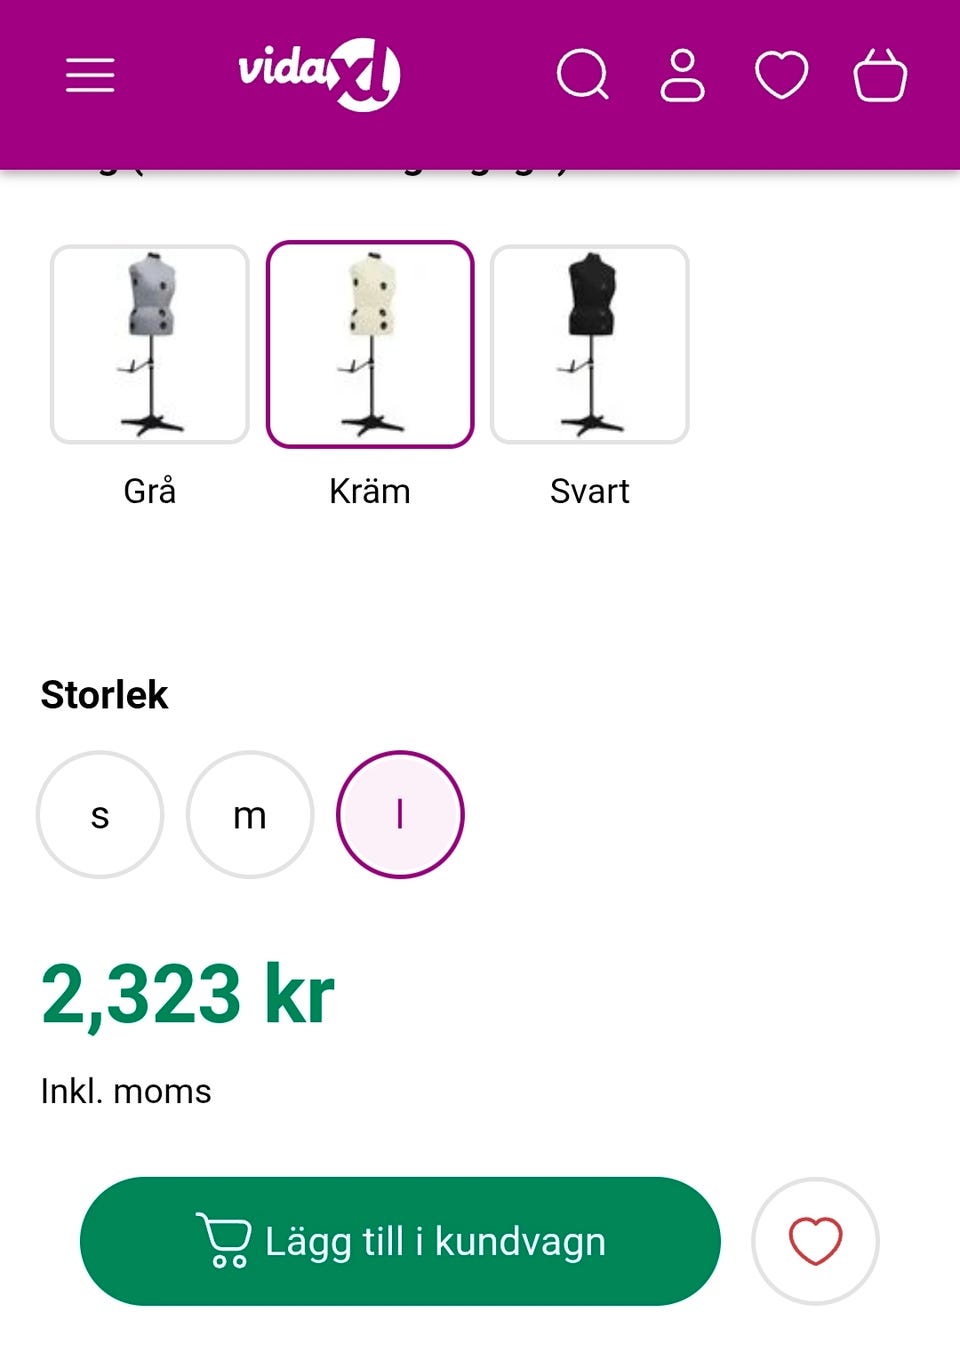Open the hamburger navigation menu
The width and height of the screenshot is (960, 1360).
point(90,75)
